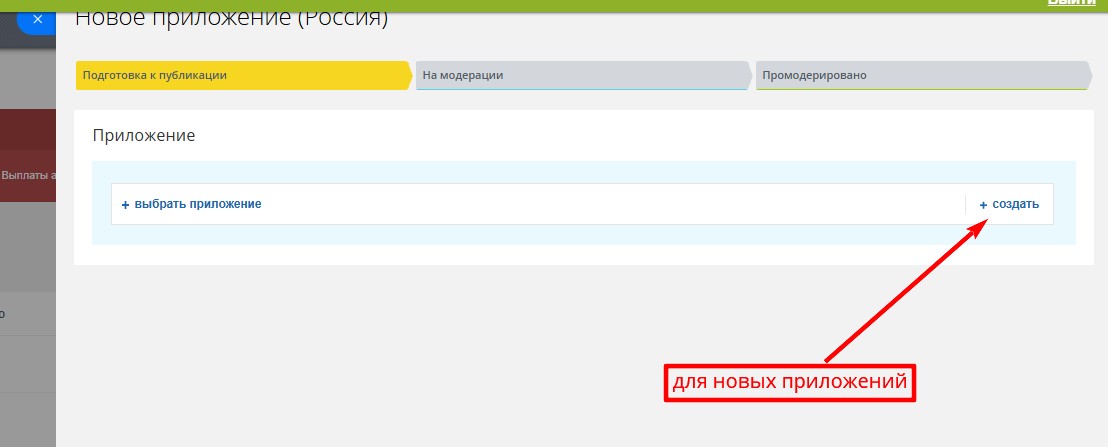Viewport: 1108px width, 447px height.
Task: Open the 'Выплаты' item in the dimmed sidebar
Action: tap(28, 174)
